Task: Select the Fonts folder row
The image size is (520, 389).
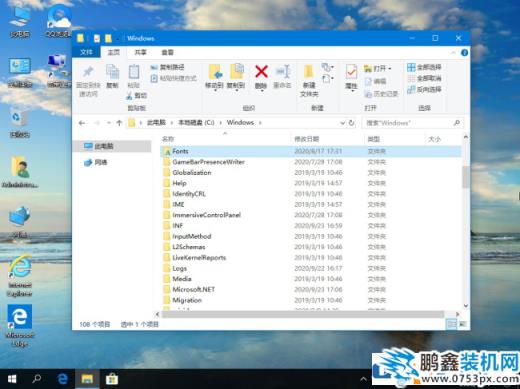Action: tap(311, 151)
